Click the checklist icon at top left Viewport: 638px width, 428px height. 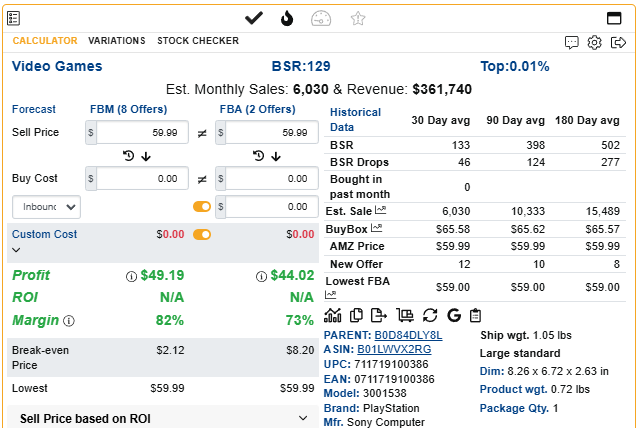tap(13, 18)
